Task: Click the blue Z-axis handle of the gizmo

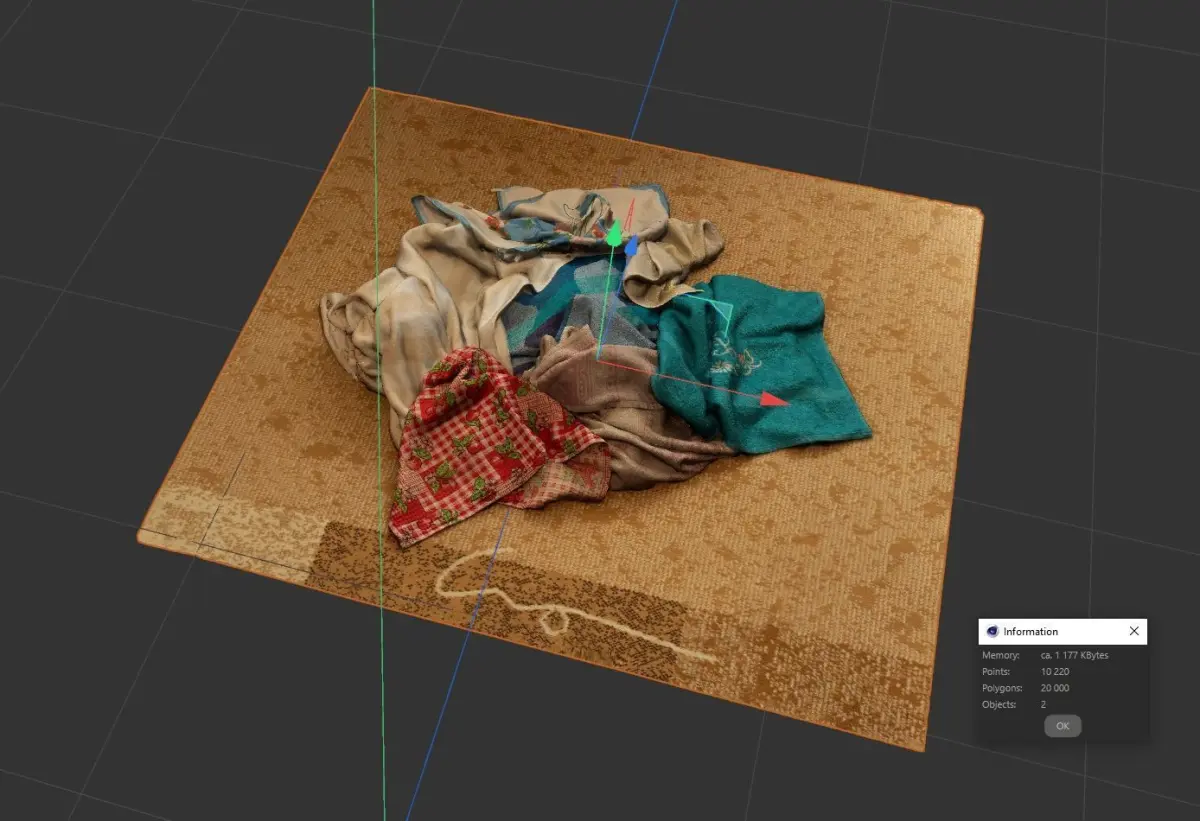Action: click(x=632, y=245)
